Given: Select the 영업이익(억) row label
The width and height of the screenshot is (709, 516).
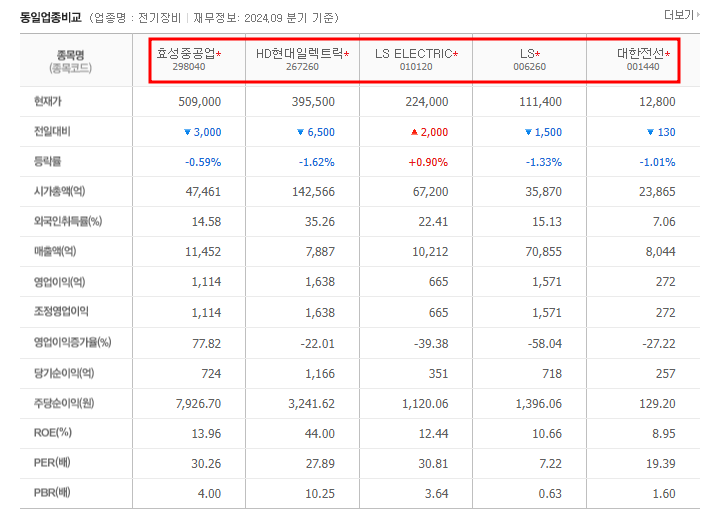Looking at the screenshot, I should click(x=59, y=282).
